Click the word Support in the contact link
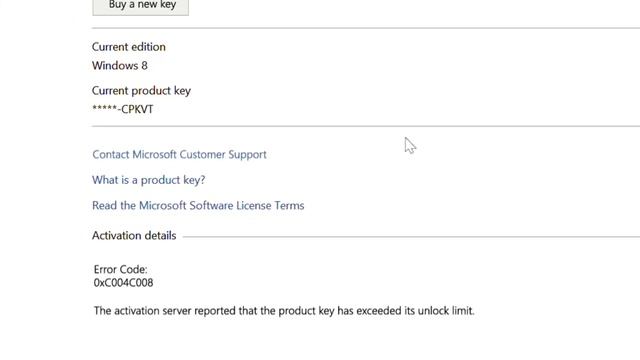 (x=247, y=155)
